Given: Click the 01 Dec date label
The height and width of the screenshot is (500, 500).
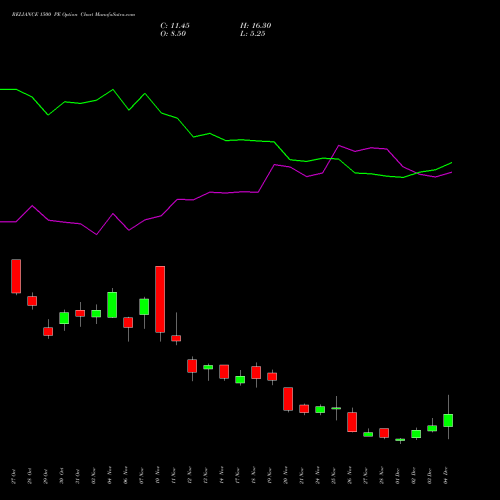Looking at the screenshot, I should pos(397,476).
